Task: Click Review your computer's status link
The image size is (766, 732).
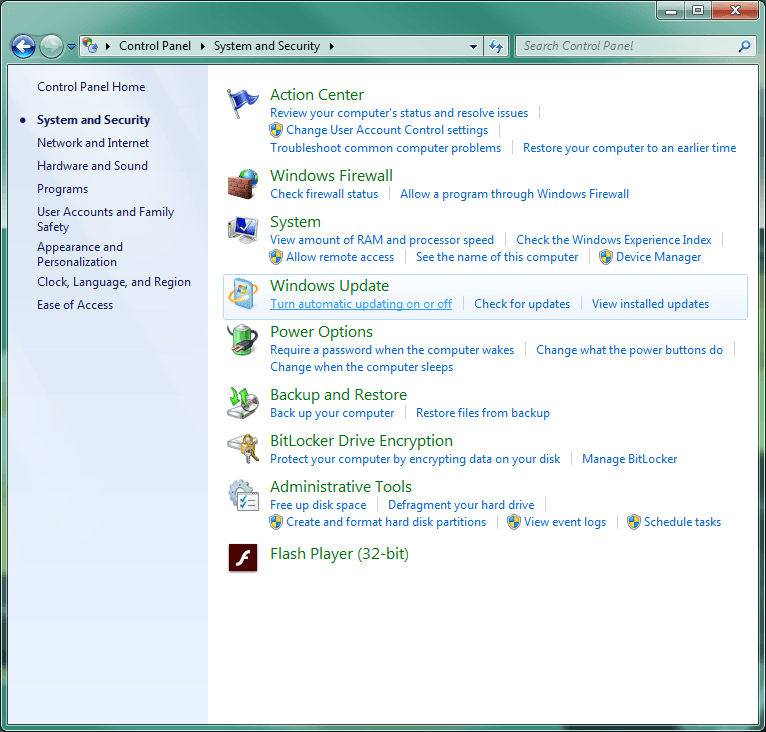Action: tap(399, 113)
